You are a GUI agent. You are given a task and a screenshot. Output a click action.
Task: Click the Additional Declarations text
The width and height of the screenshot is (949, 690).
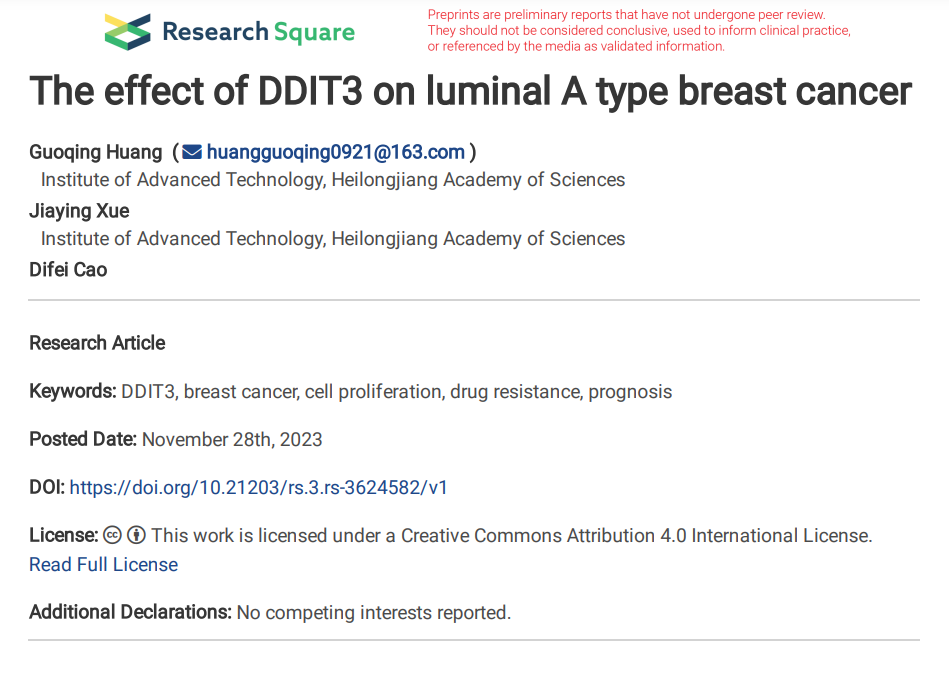(270, 612)
